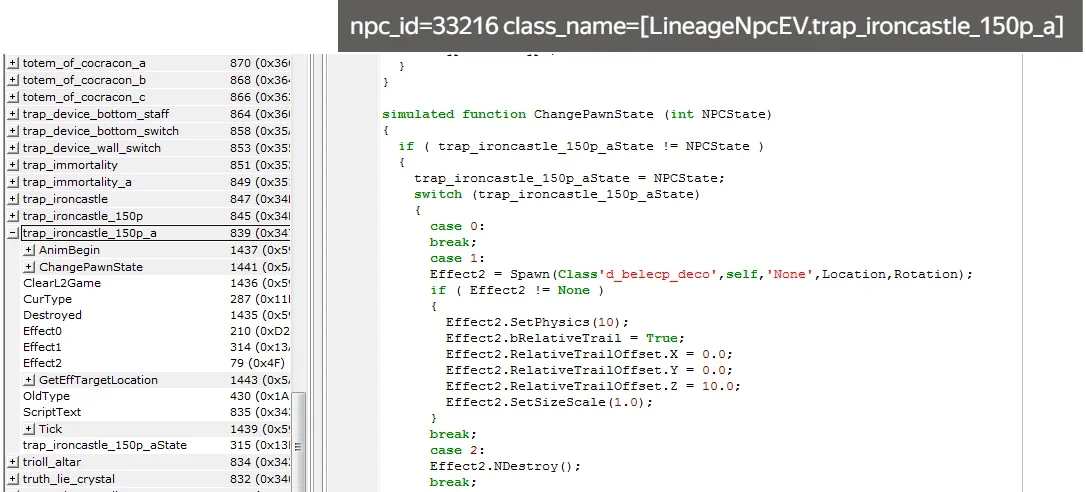Collapse the trap_ironcastle_150p_a node

point(13,233)
